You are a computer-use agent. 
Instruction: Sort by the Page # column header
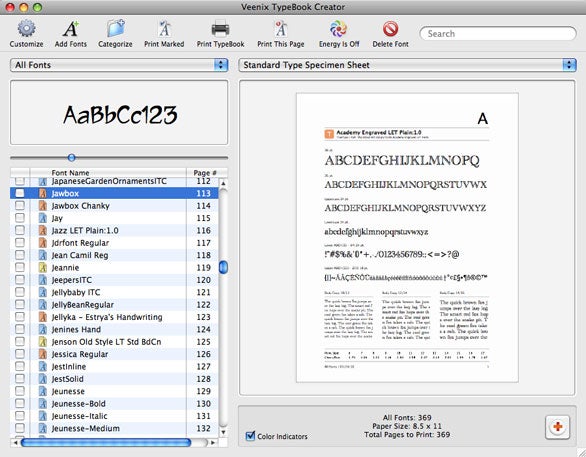[x=205, y=173]
